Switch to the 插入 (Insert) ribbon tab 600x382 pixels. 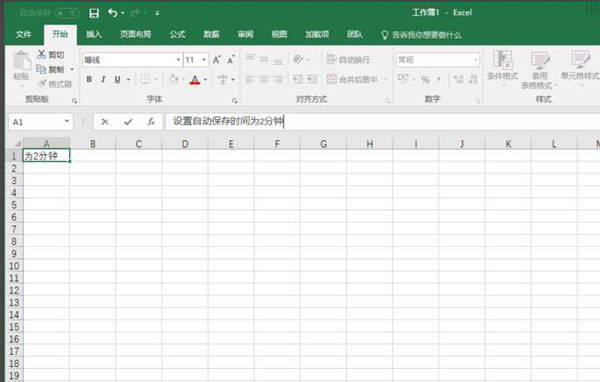pyautogui.click(x=94, y=34)
